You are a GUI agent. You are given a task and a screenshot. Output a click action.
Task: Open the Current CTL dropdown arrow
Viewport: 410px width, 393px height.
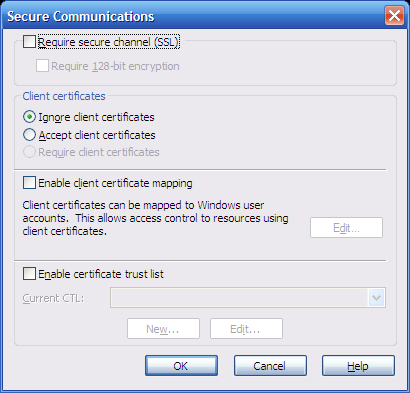point(377,298)
